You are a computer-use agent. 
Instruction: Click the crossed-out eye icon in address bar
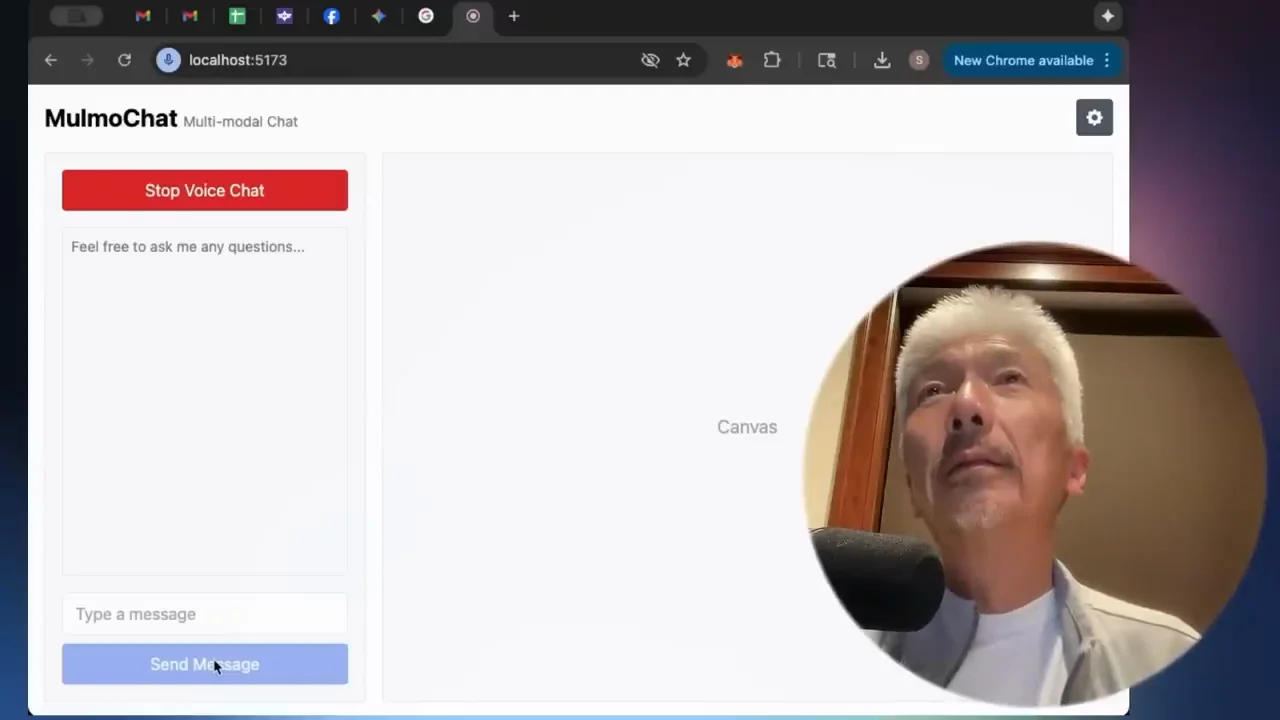point(650,60)
